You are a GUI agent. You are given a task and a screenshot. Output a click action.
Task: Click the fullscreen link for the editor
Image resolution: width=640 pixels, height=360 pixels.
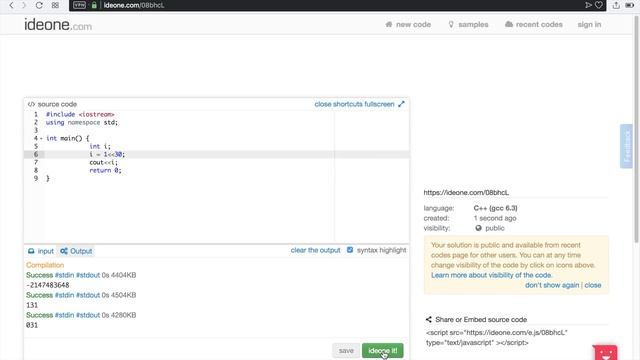tap(379, 104)
